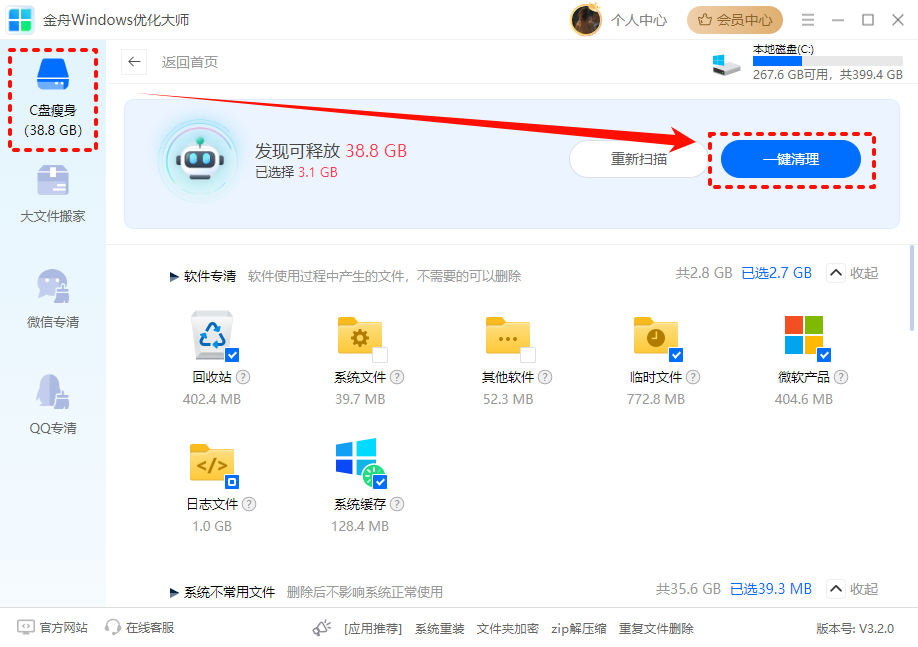Screen dimensions: 918x647
Task: Click the local disk C drive icon
Action: [726, 64]
